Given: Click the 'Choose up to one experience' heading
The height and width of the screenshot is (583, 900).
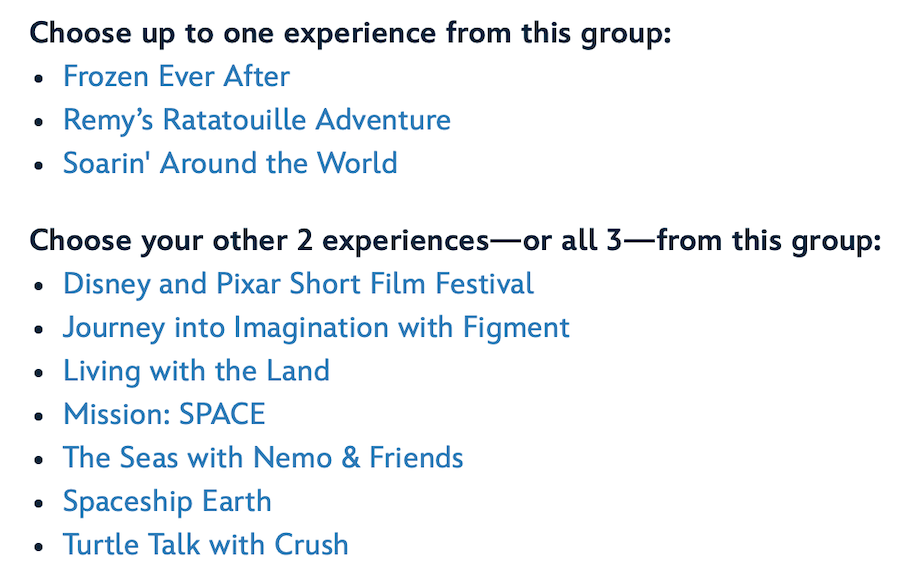Looking at the screenshot, I should pyautogui.click(x=350, y=33).
